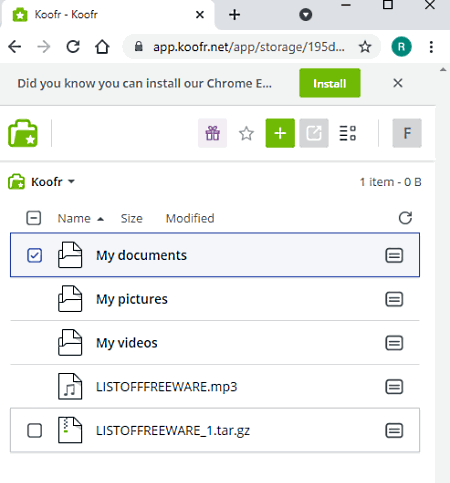Click the Koofr logo in the app header
The width and height of the screenshot is (450, 483).
pyautogui.click(x=23, y=133)
